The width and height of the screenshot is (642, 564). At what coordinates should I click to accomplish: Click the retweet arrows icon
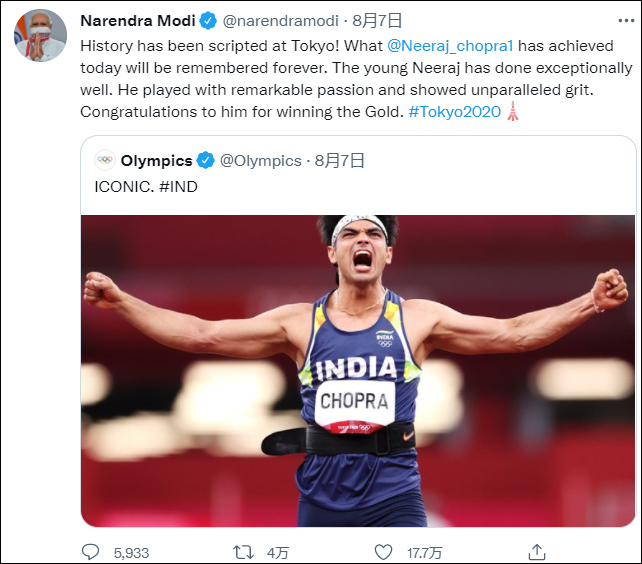[242, 552]
